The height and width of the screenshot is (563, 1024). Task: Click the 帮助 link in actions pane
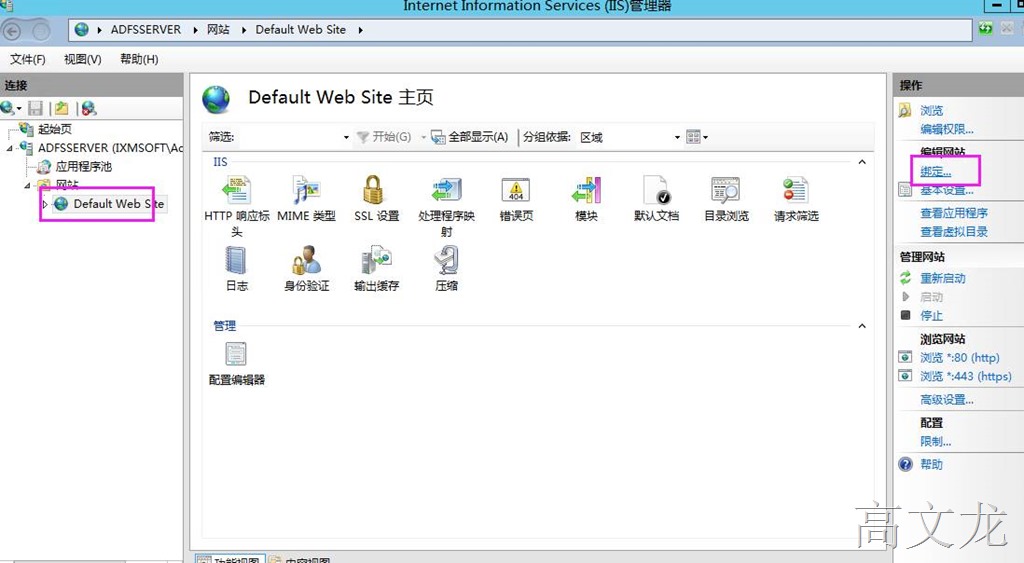pyautogui.click(x=931, y=464)
